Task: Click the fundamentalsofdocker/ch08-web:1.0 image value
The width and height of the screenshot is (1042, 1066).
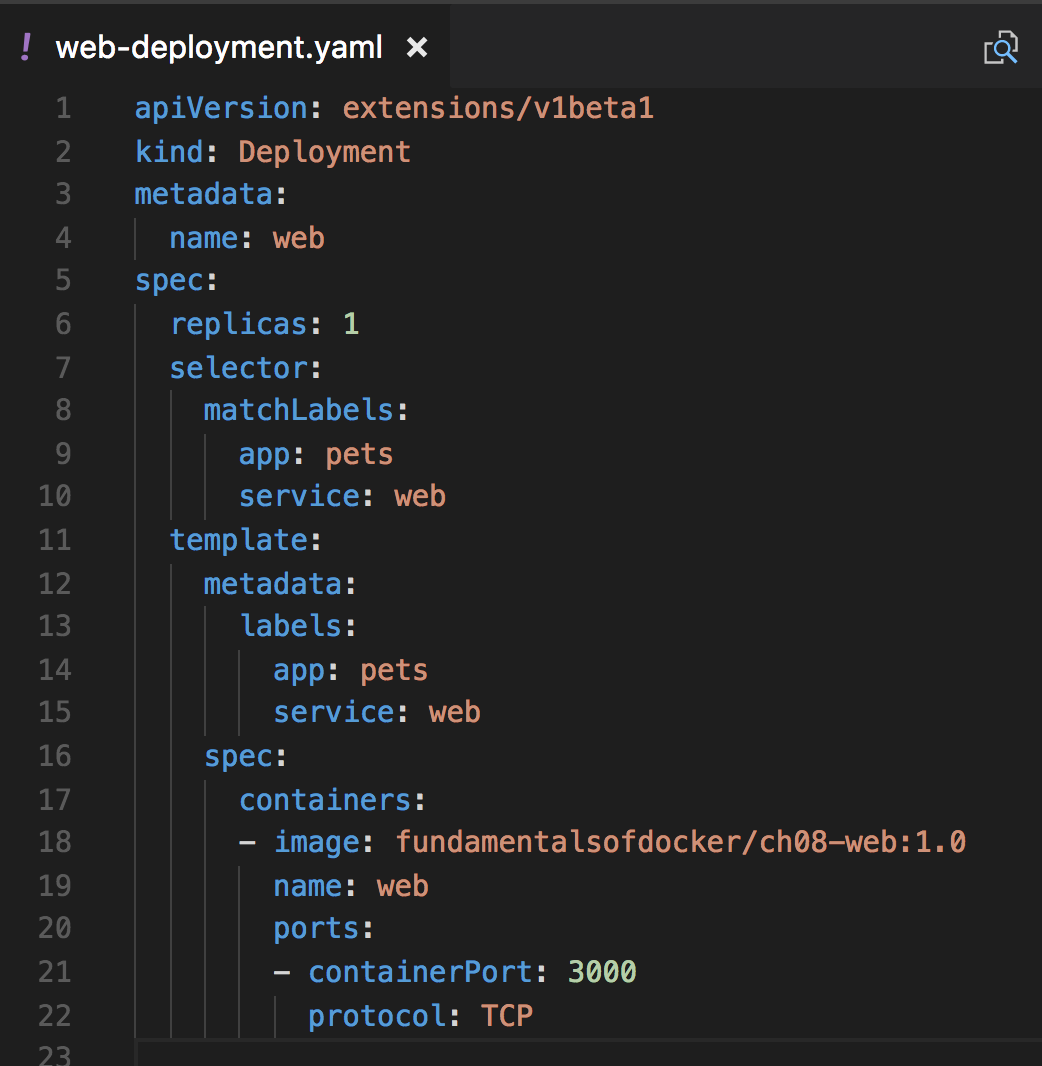Action: tap(680, 842)
